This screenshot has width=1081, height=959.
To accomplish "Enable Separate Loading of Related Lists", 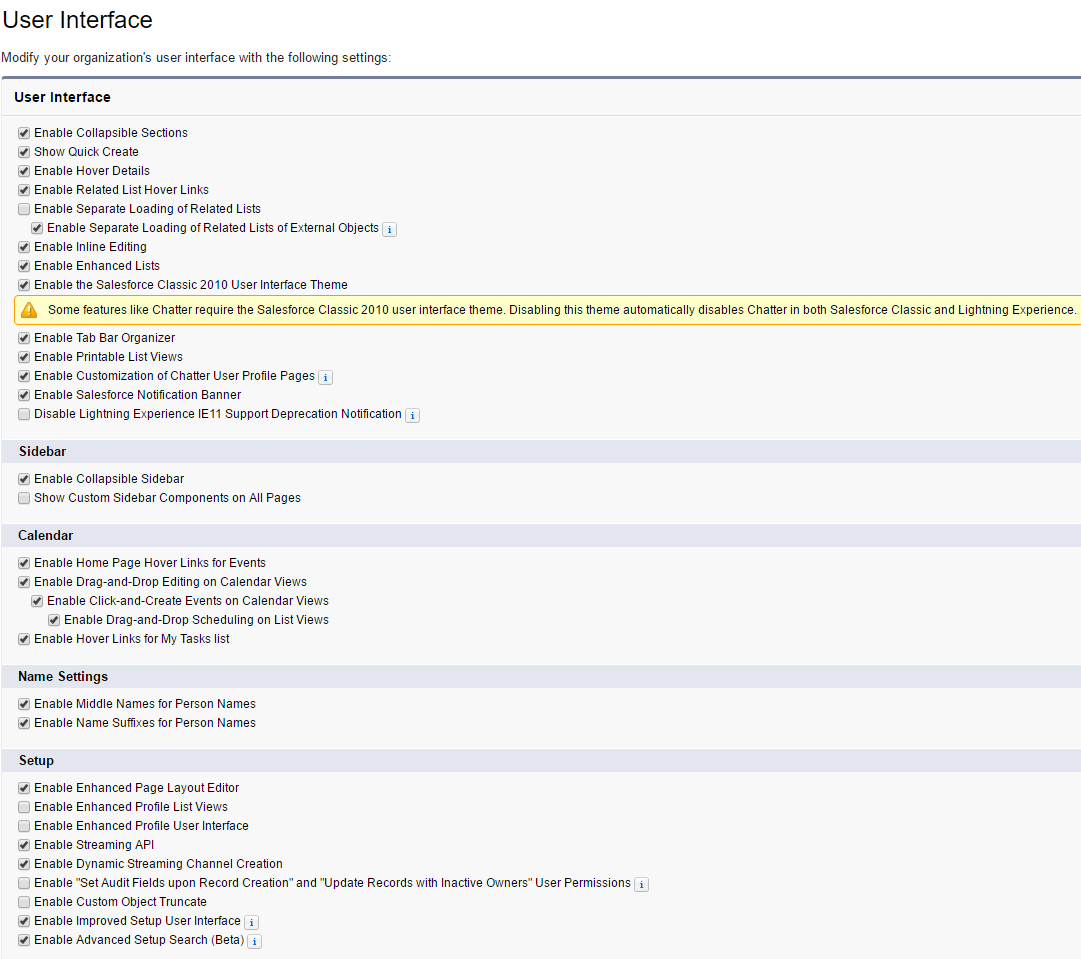I will (24, 209).
